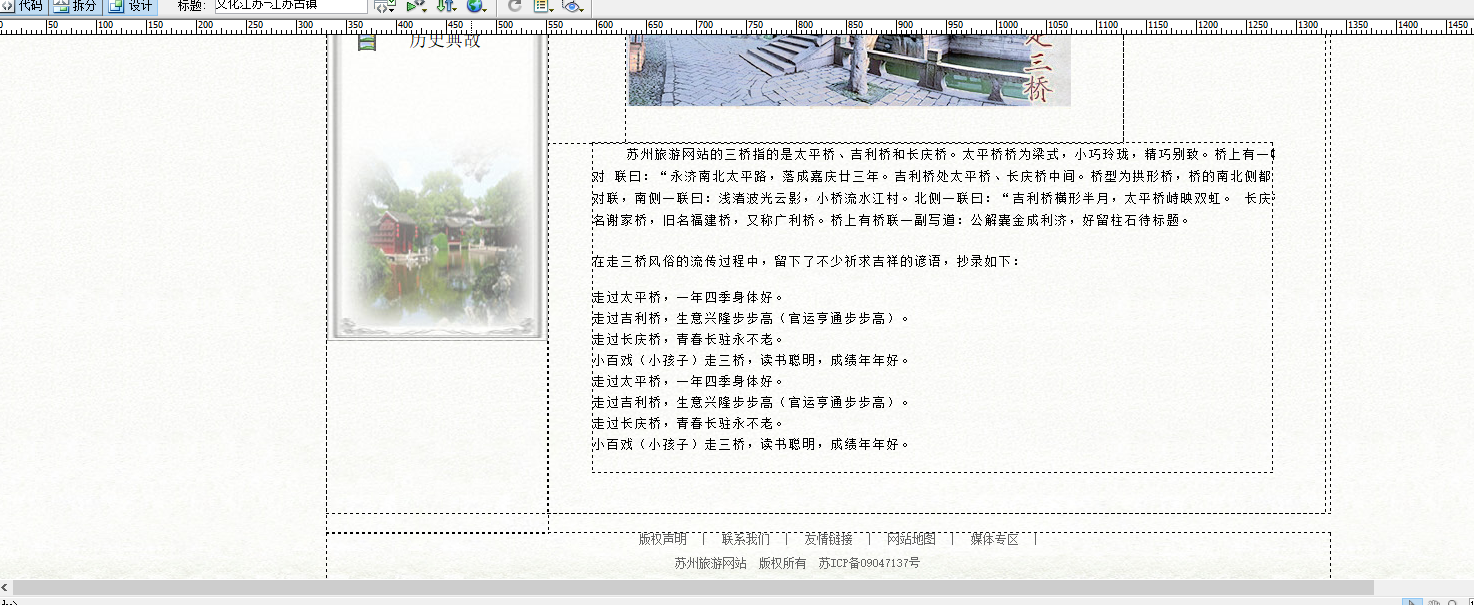The width and height of the screenshot is (1474, 605).
Task: Click the small icon beside 历史典故
Action: tap(367, 42)
